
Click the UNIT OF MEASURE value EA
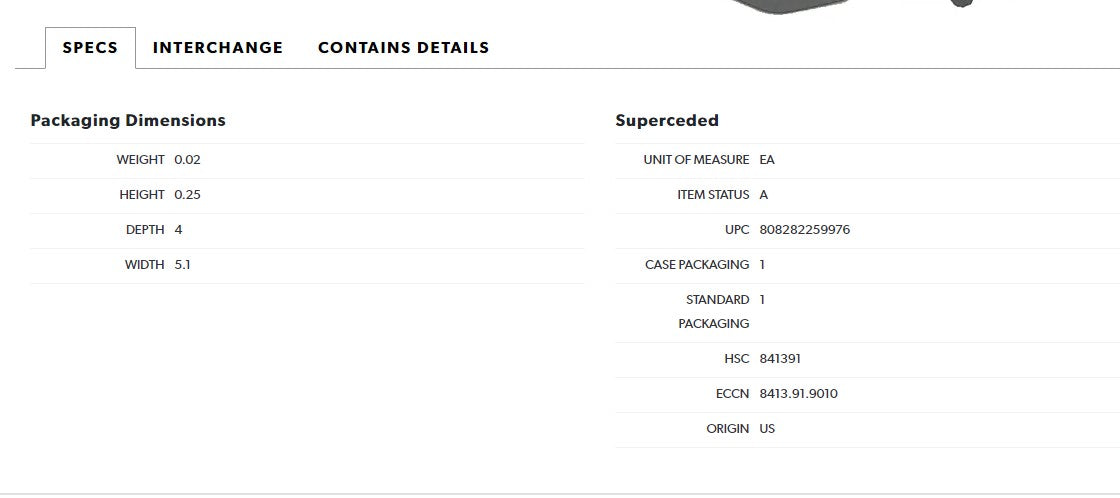point(768,160)
